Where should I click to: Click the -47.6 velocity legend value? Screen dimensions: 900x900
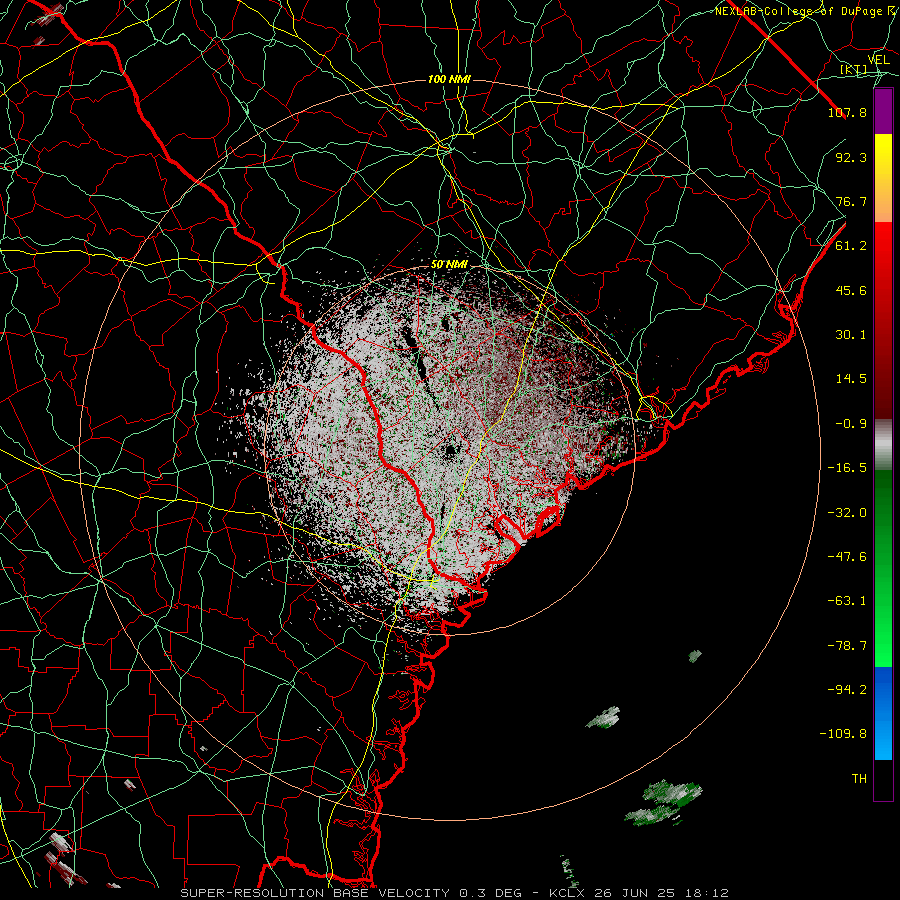[x=847, y=557]
